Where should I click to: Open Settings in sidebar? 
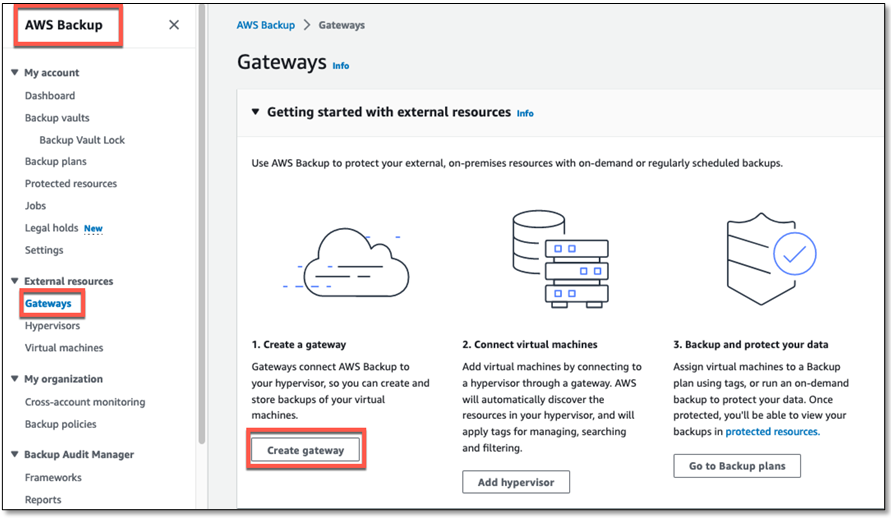point(44,250)
